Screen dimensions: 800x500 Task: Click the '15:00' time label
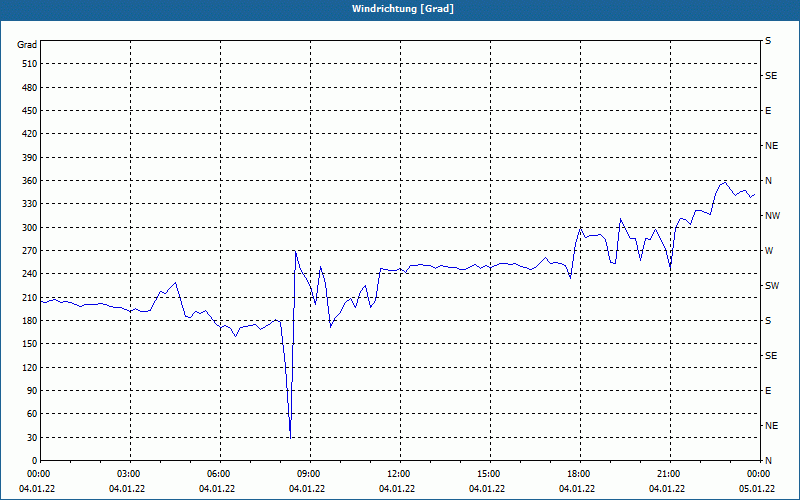488,474
